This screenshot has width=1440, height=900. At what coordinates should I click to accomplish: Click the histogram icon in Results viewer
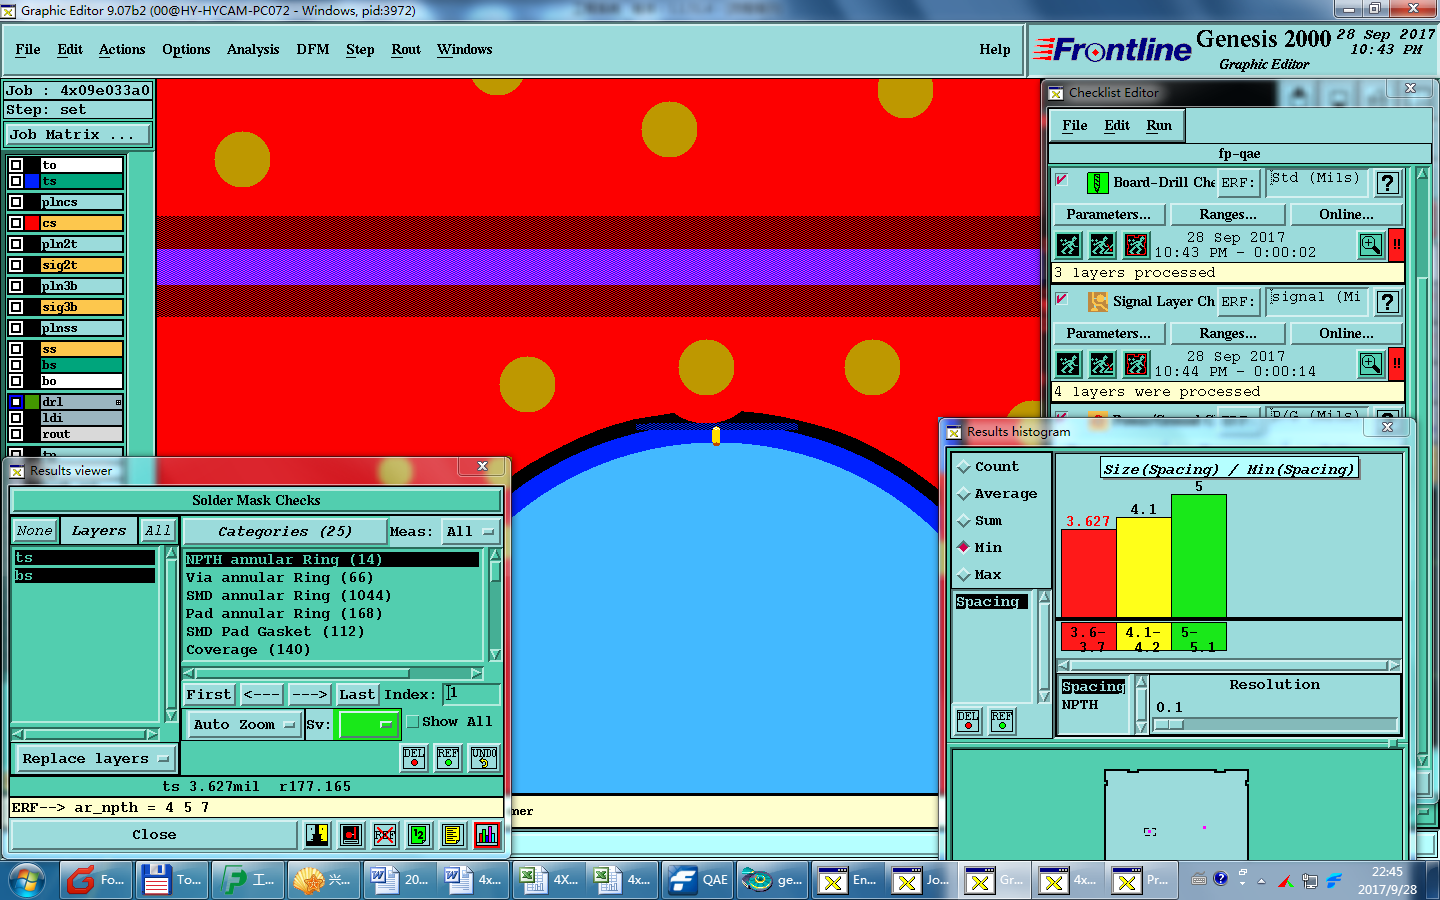[487, 835]
